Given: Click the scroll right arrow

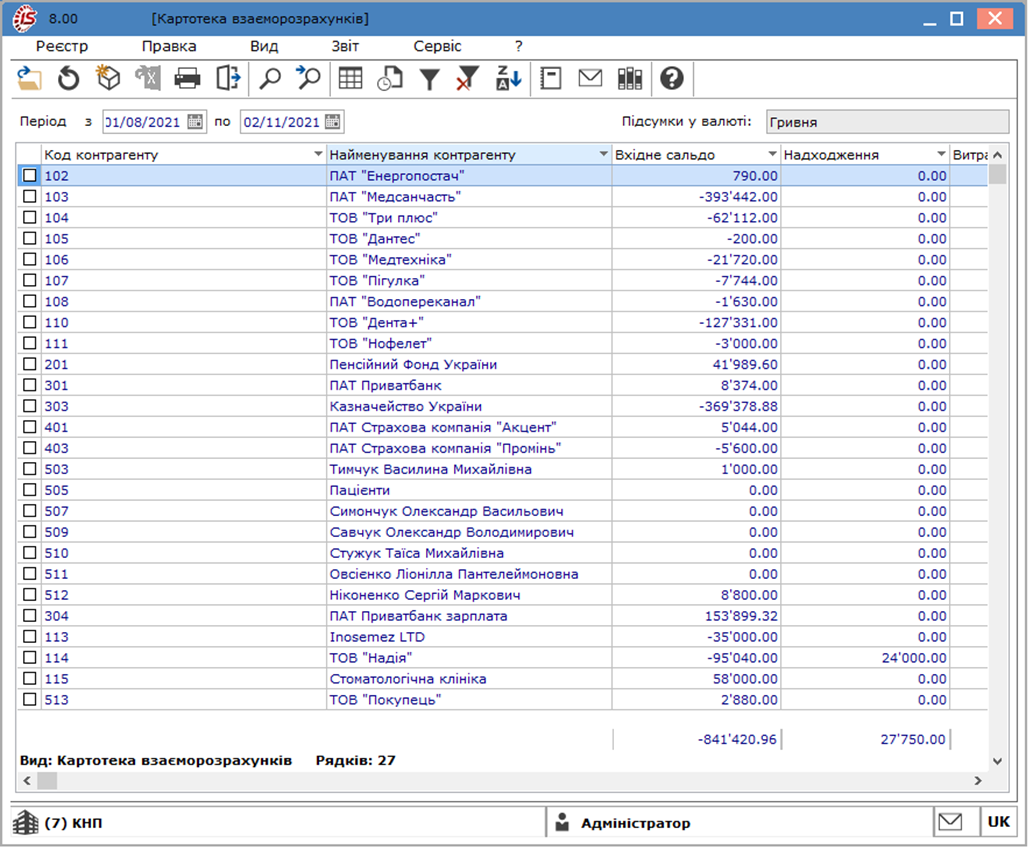Looking at the screenshot, I should click(978, 780).
